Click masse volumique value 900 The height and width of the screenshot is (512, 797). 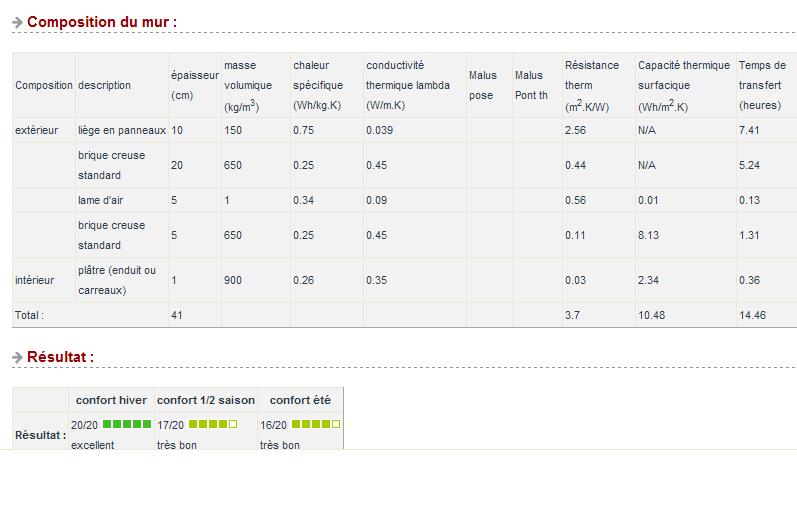tap(233, 280)
